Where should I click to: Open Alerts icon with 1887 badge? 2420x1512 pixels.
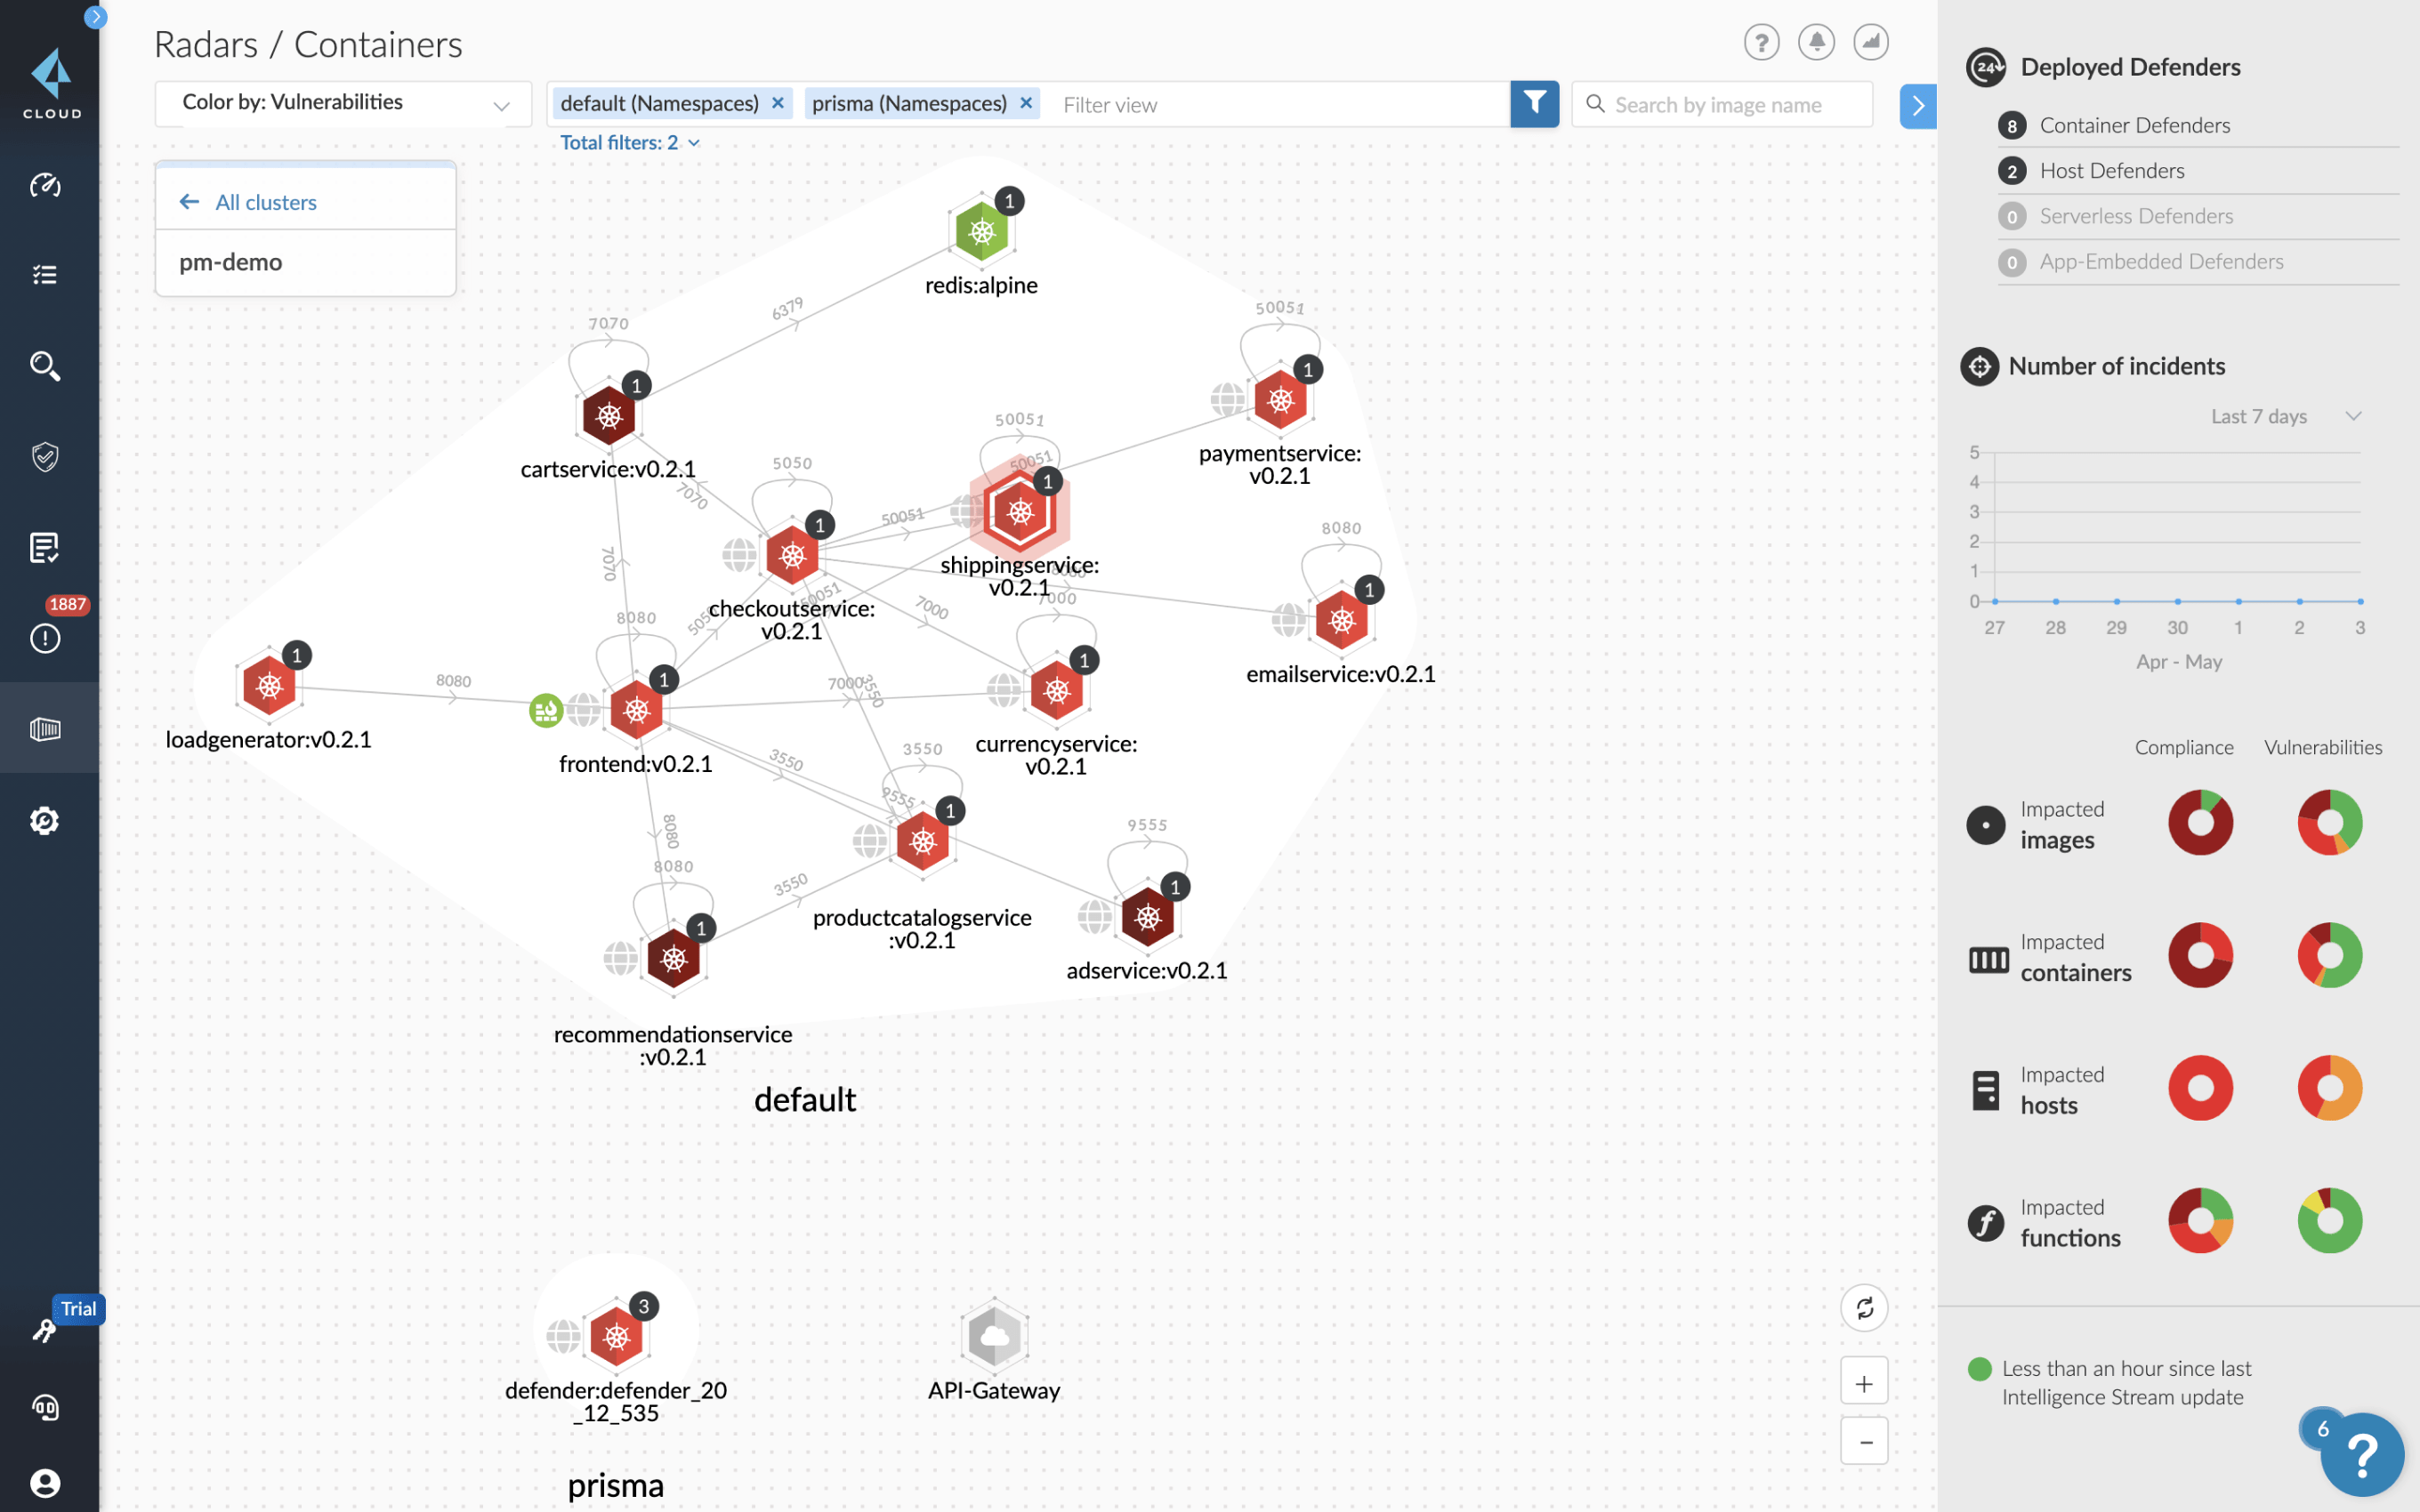pos(45,637)
